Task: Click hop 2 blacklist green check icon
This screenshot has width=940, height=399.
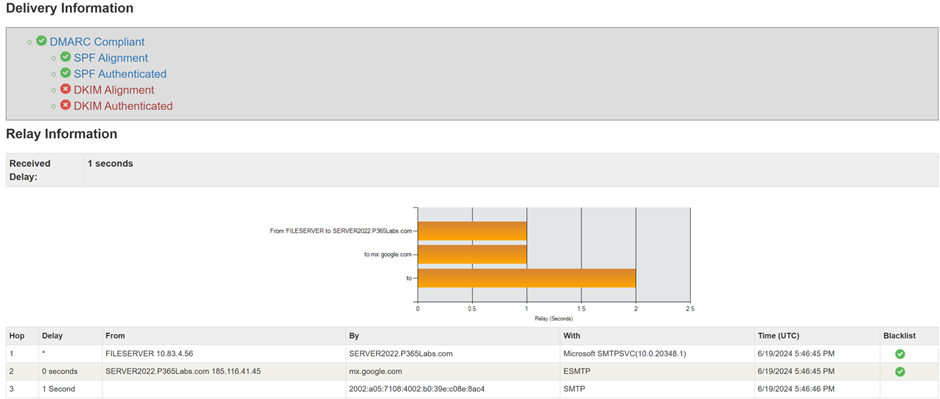Action: [900, 371]
